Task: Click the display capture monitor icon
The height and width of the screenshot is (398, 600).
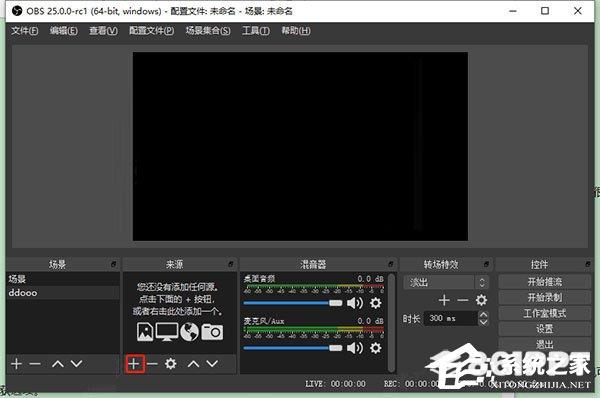Action: (x=166, y=332)
